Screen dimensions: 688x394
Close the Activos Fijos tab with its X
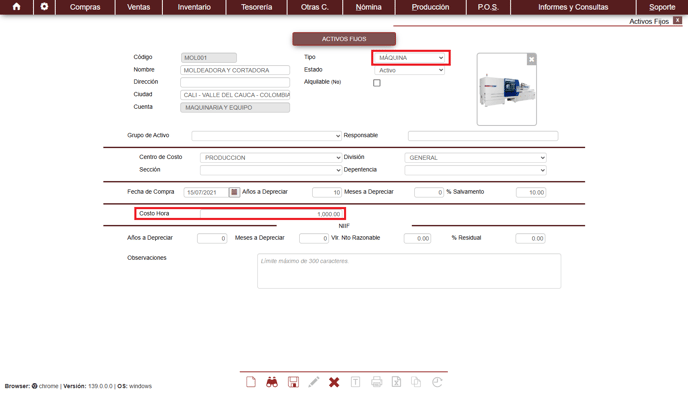[677, 20]
